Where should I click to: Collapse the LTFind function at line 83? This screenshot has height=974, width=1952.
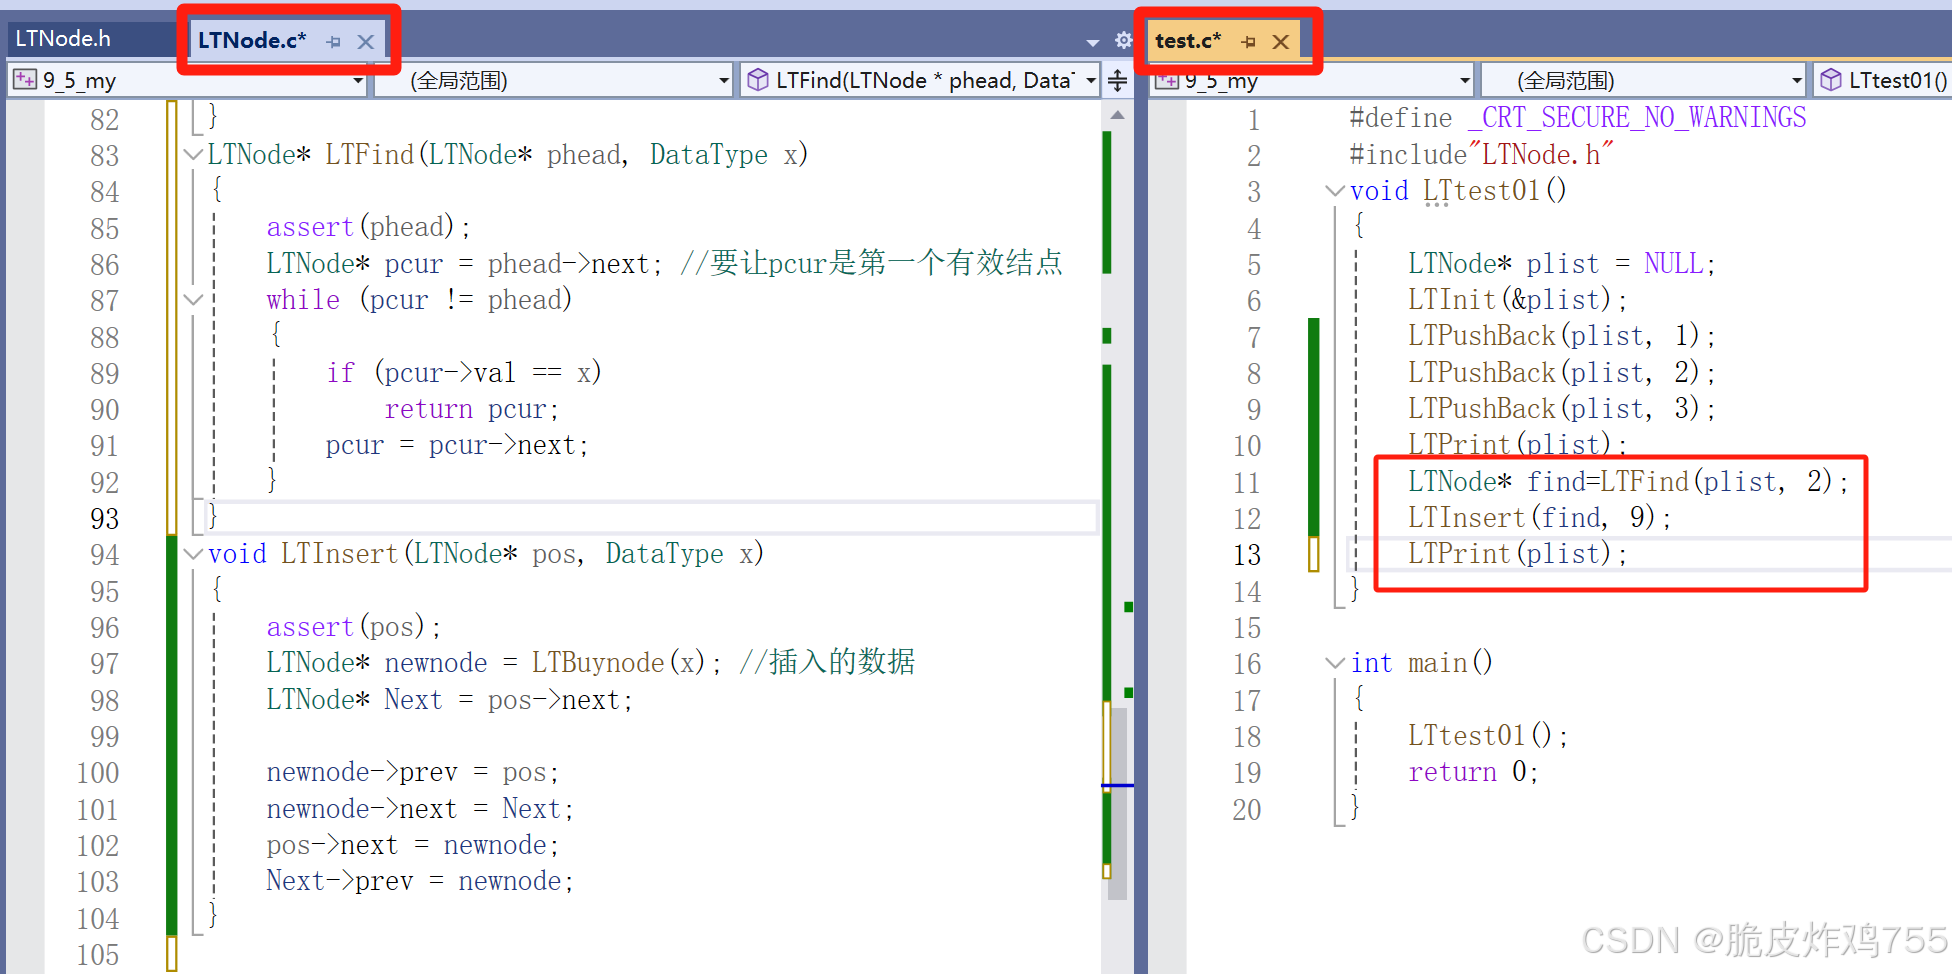[x=193, y=155]
